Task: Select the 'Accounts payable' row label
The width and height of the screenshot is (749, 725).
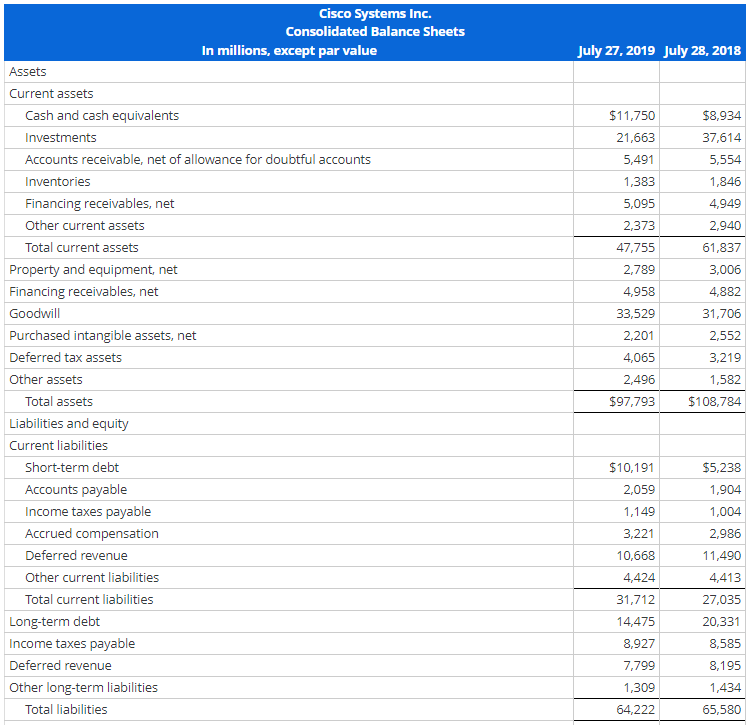Action: (x=76, y=490)
